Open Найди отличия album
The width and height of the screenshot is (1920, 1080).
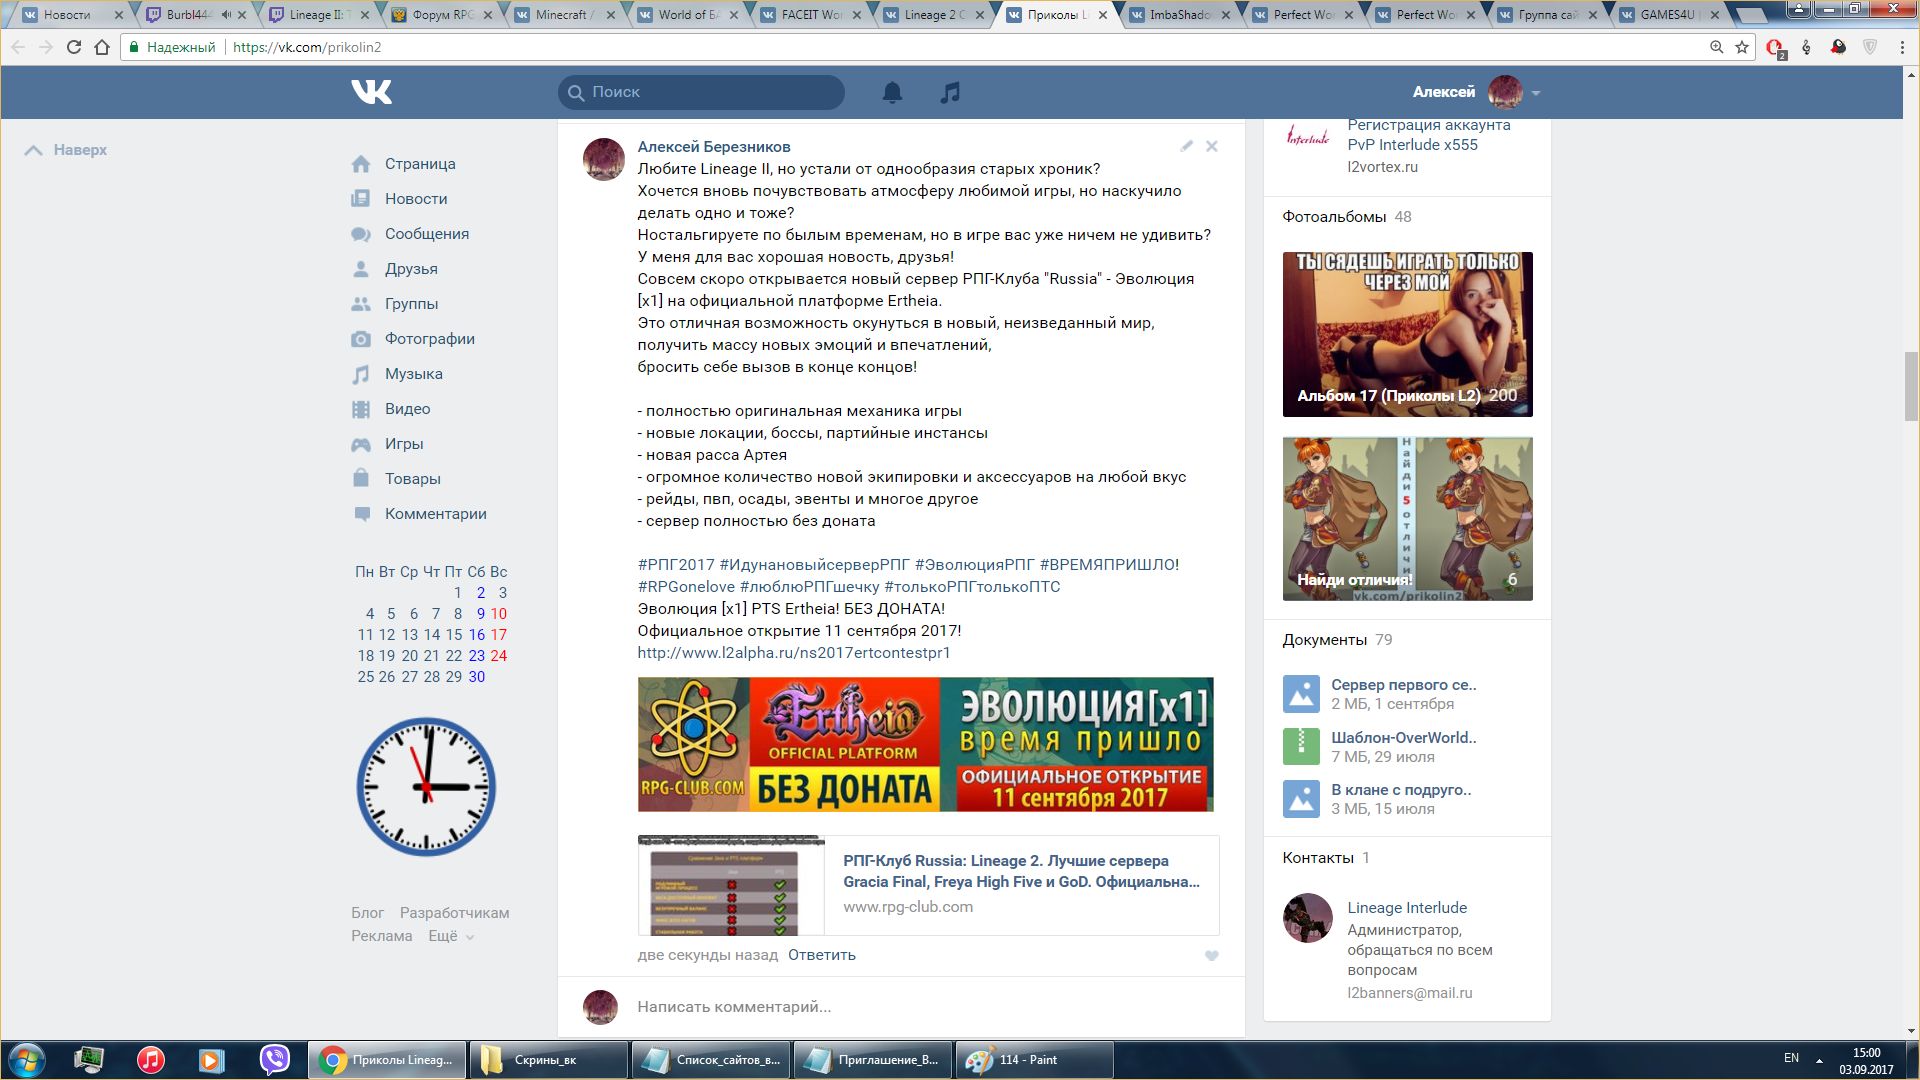point(1407,519)
